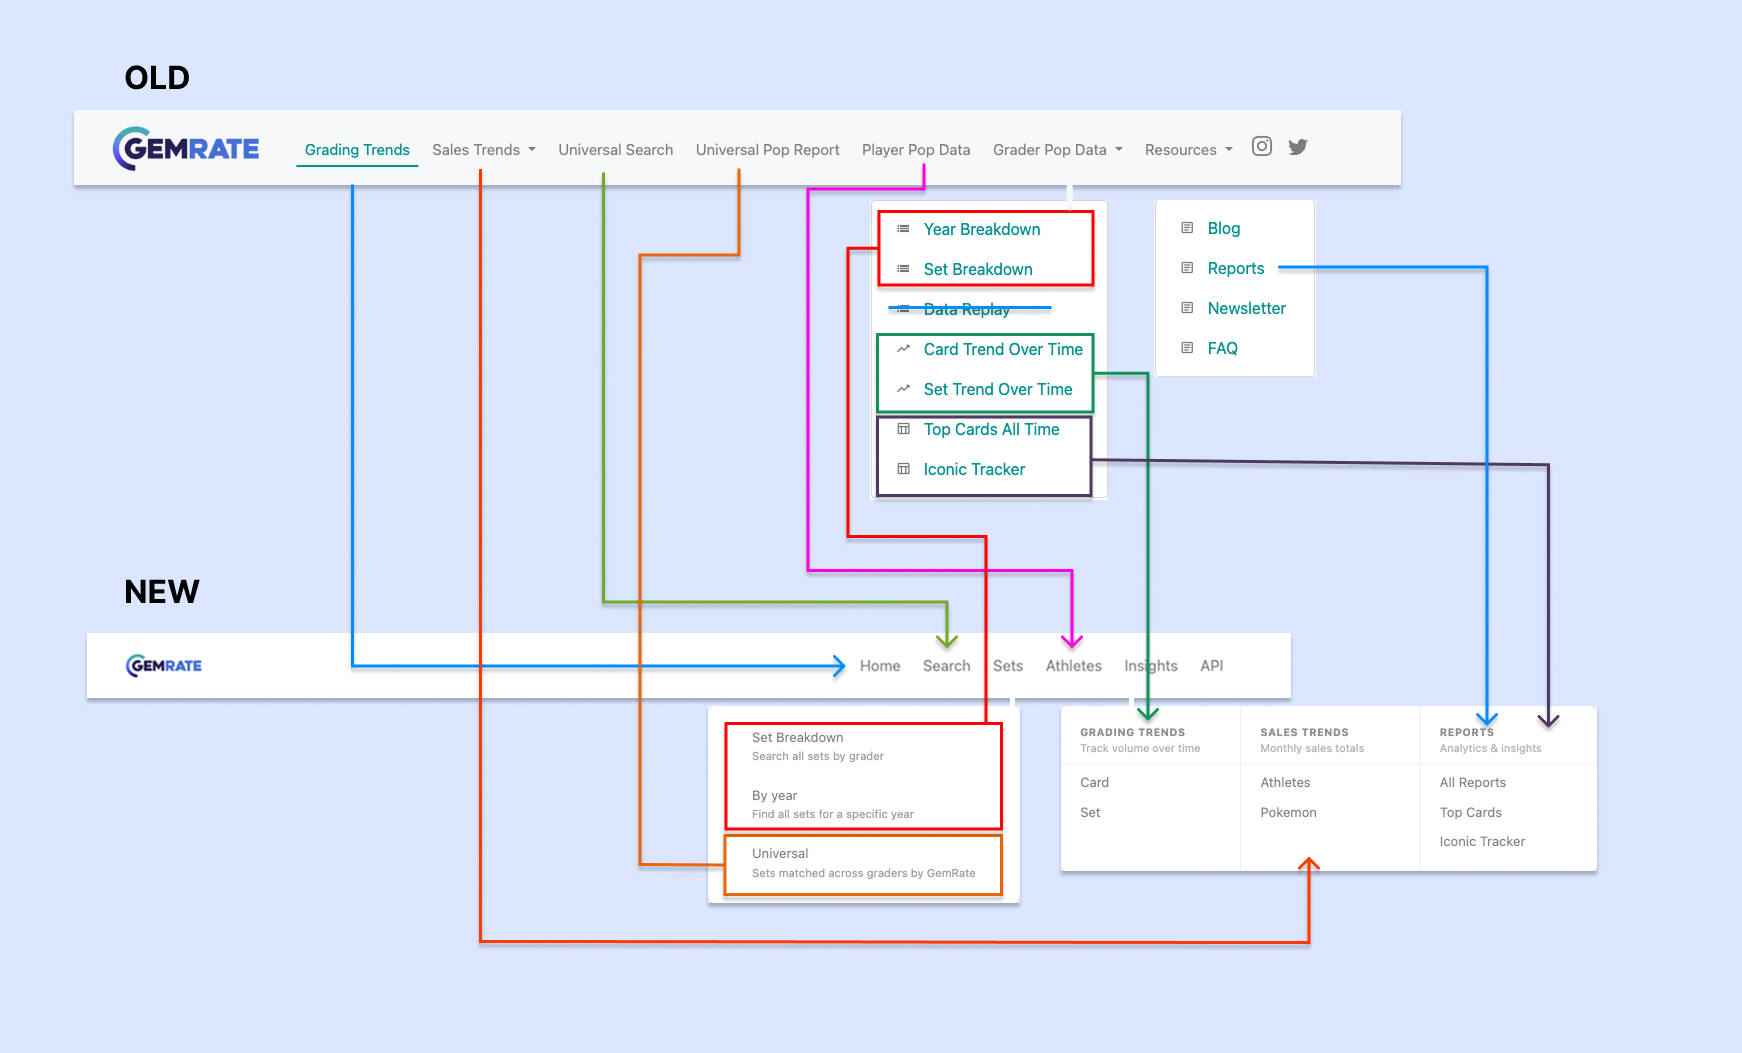Click the Twitter bird icon
This screenshot has height=1053, width=1742.
tap(1298, 147)
